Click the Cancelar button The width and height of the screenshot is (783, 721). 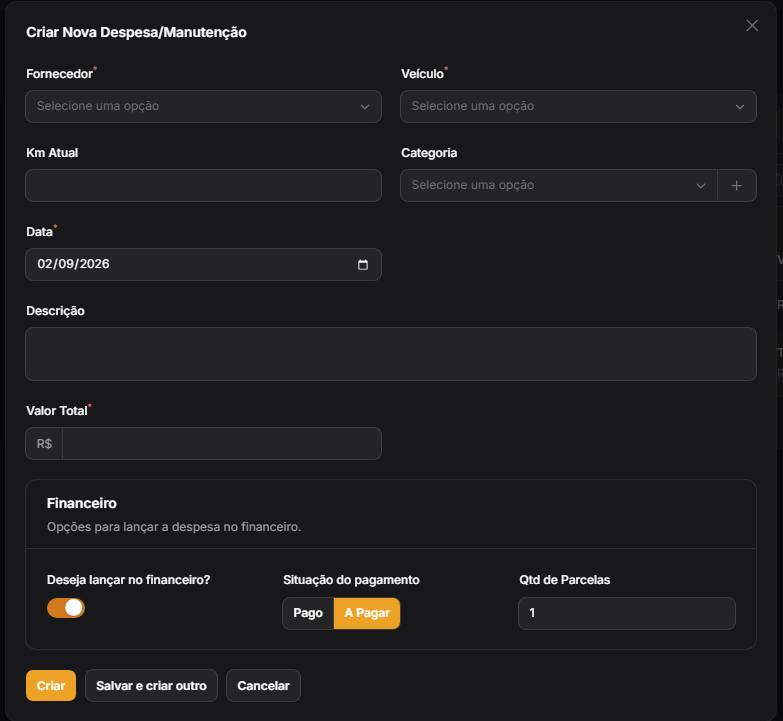[x=263, y=686]
